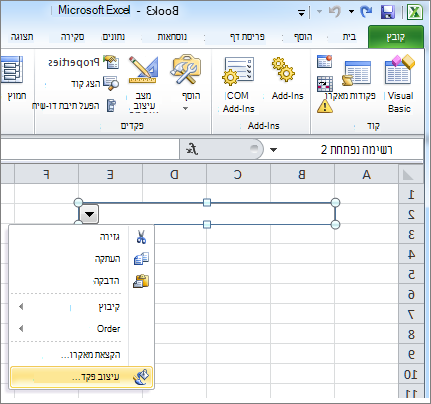The height and width of the screenshot is (404, 431).
Task: Click the insert function fx button
Action: tap(192, 149)
